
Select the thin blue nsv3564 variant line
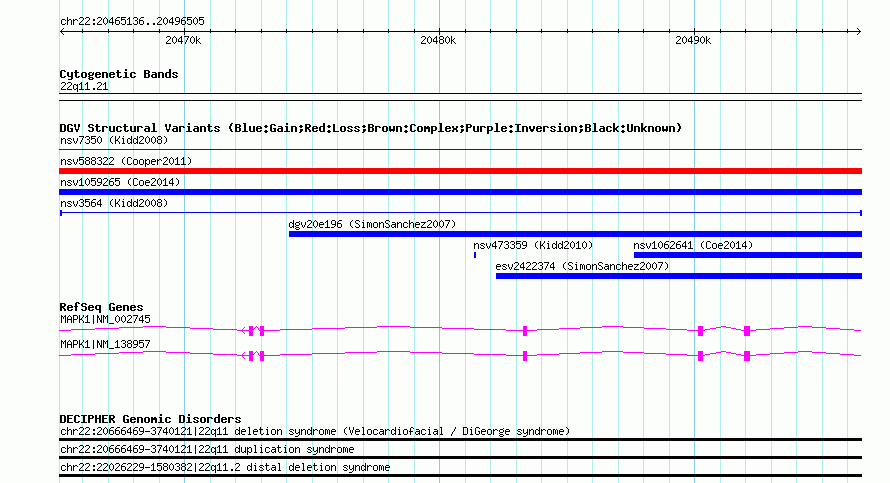460,213
